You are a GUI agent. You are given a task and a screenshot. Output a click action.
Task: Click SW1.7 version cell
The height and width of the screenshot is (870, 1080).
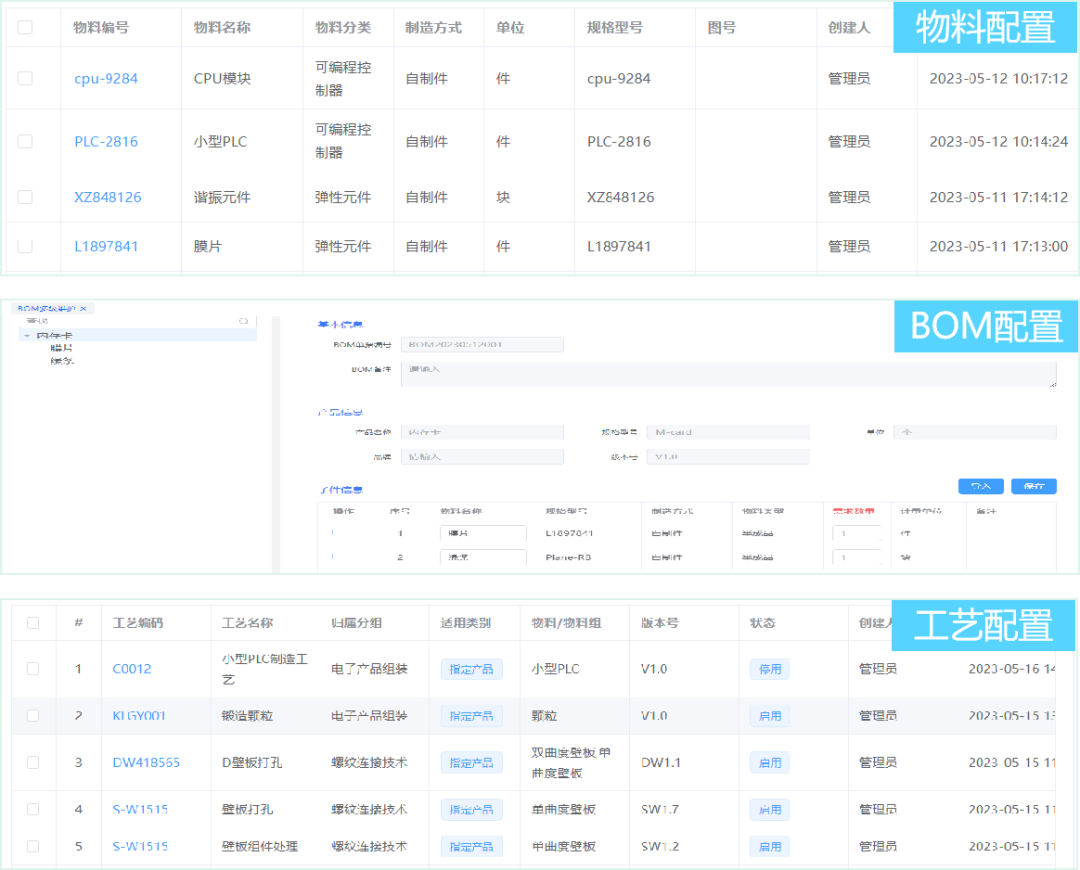660,809
